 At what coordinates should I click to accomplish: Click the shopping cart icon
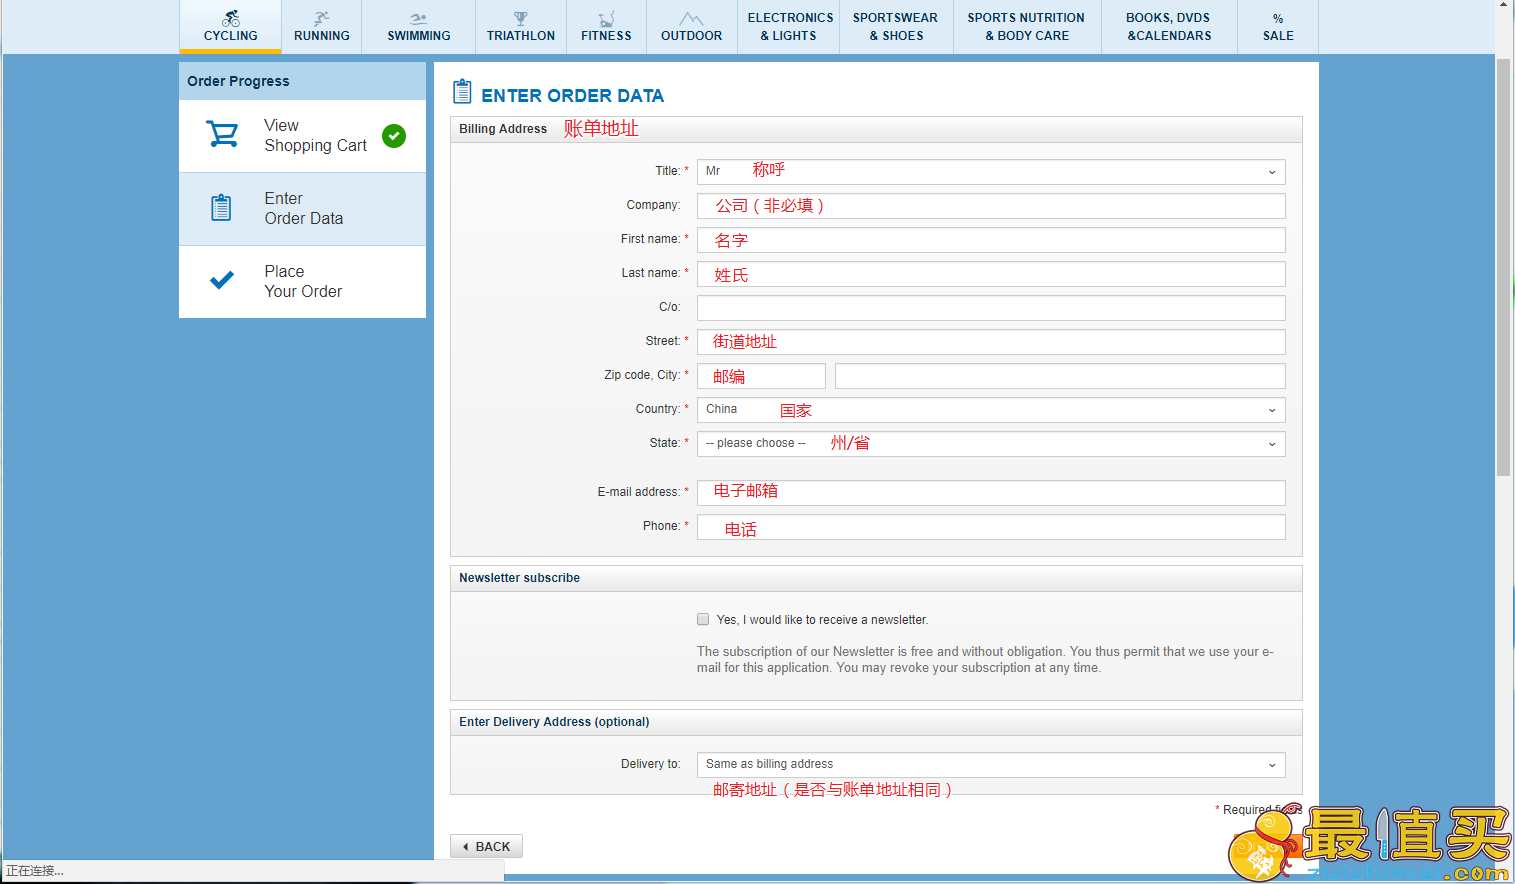222,134
